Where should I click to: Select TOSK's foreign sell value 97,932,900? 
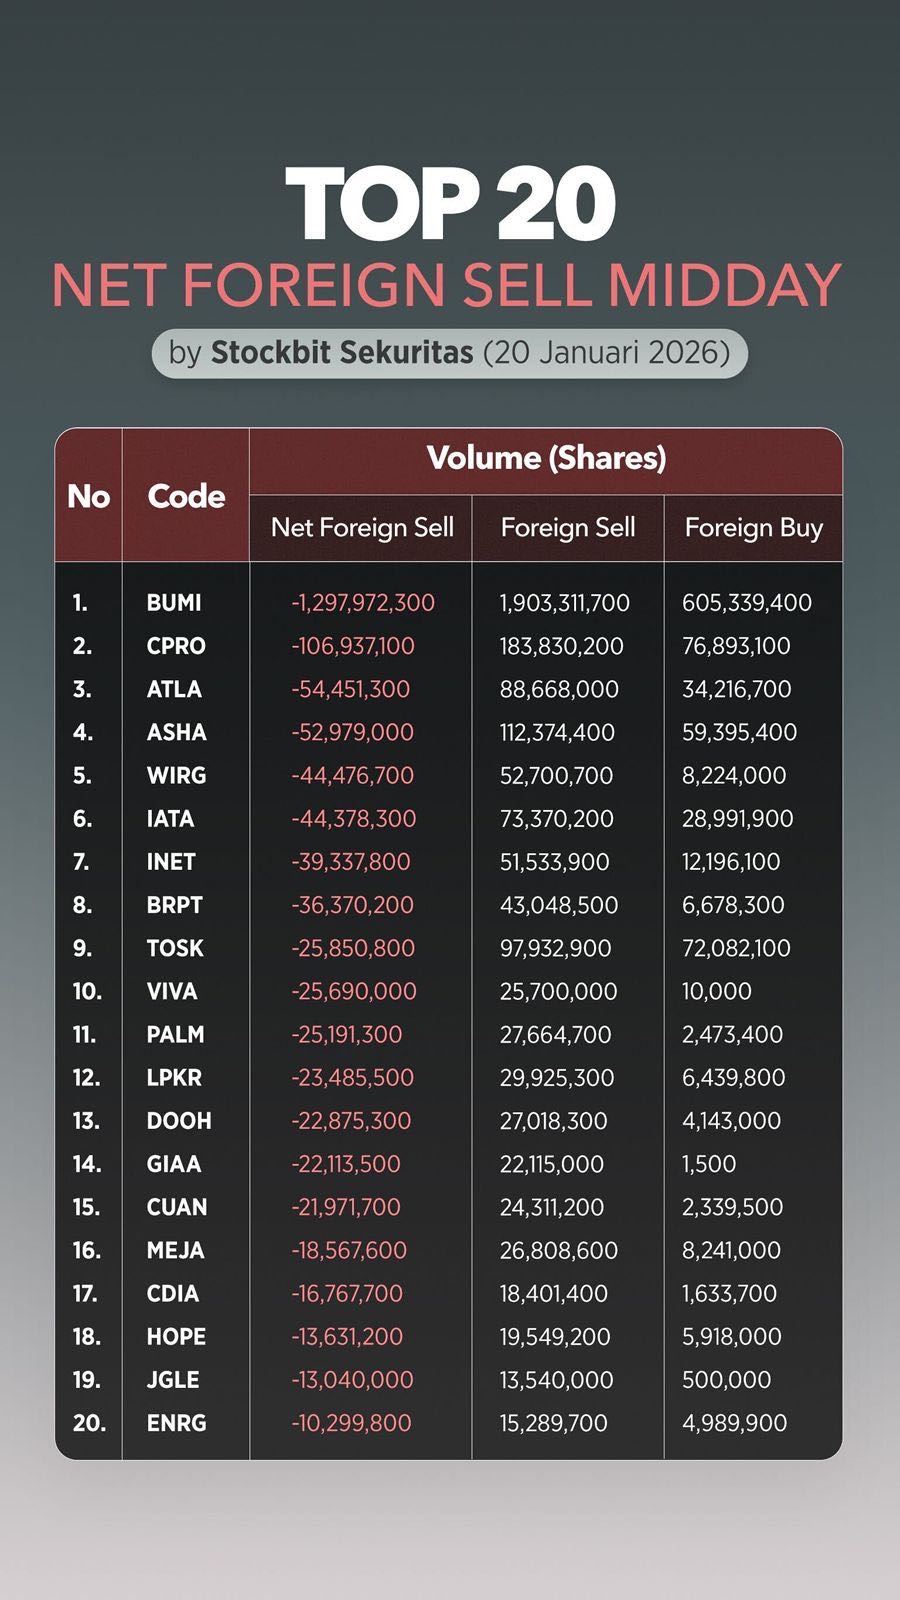555,948
